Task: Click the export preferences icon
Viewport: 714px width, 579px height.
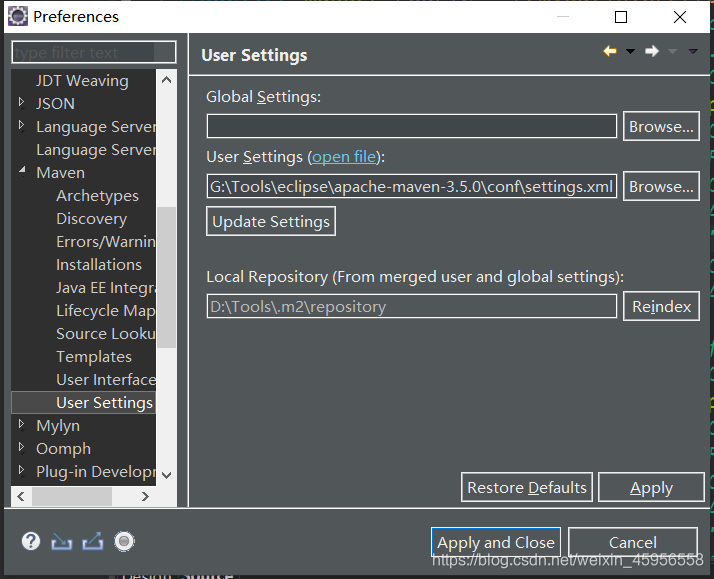Action: point(92,541)
